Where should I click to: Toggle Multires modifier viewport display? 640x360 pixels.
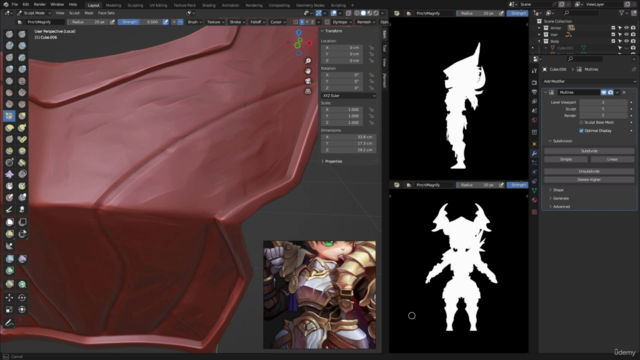604,93
